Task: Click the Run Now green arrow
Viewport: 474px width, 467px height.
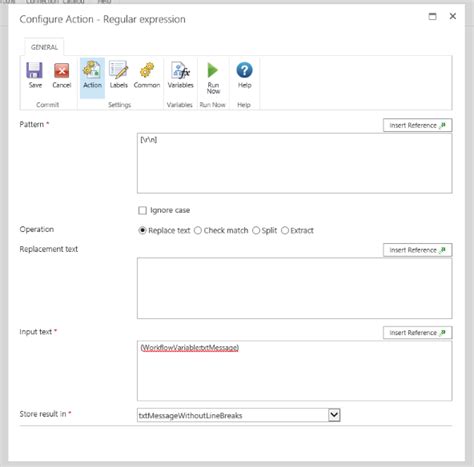Action: pyautogui.click(x=213, y=70)
